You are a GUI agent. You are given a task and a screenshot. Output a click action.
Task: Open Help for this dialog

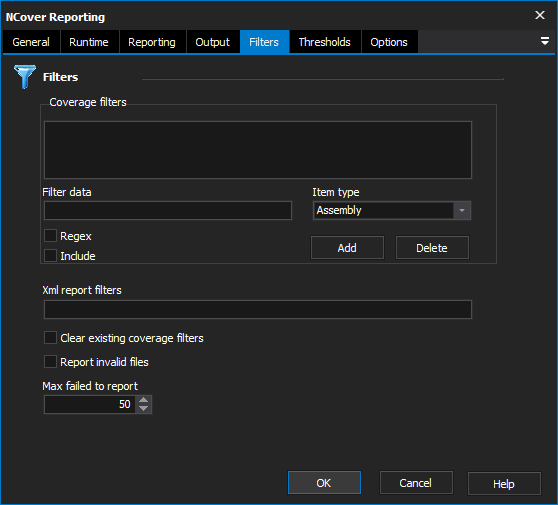point(504,484)
